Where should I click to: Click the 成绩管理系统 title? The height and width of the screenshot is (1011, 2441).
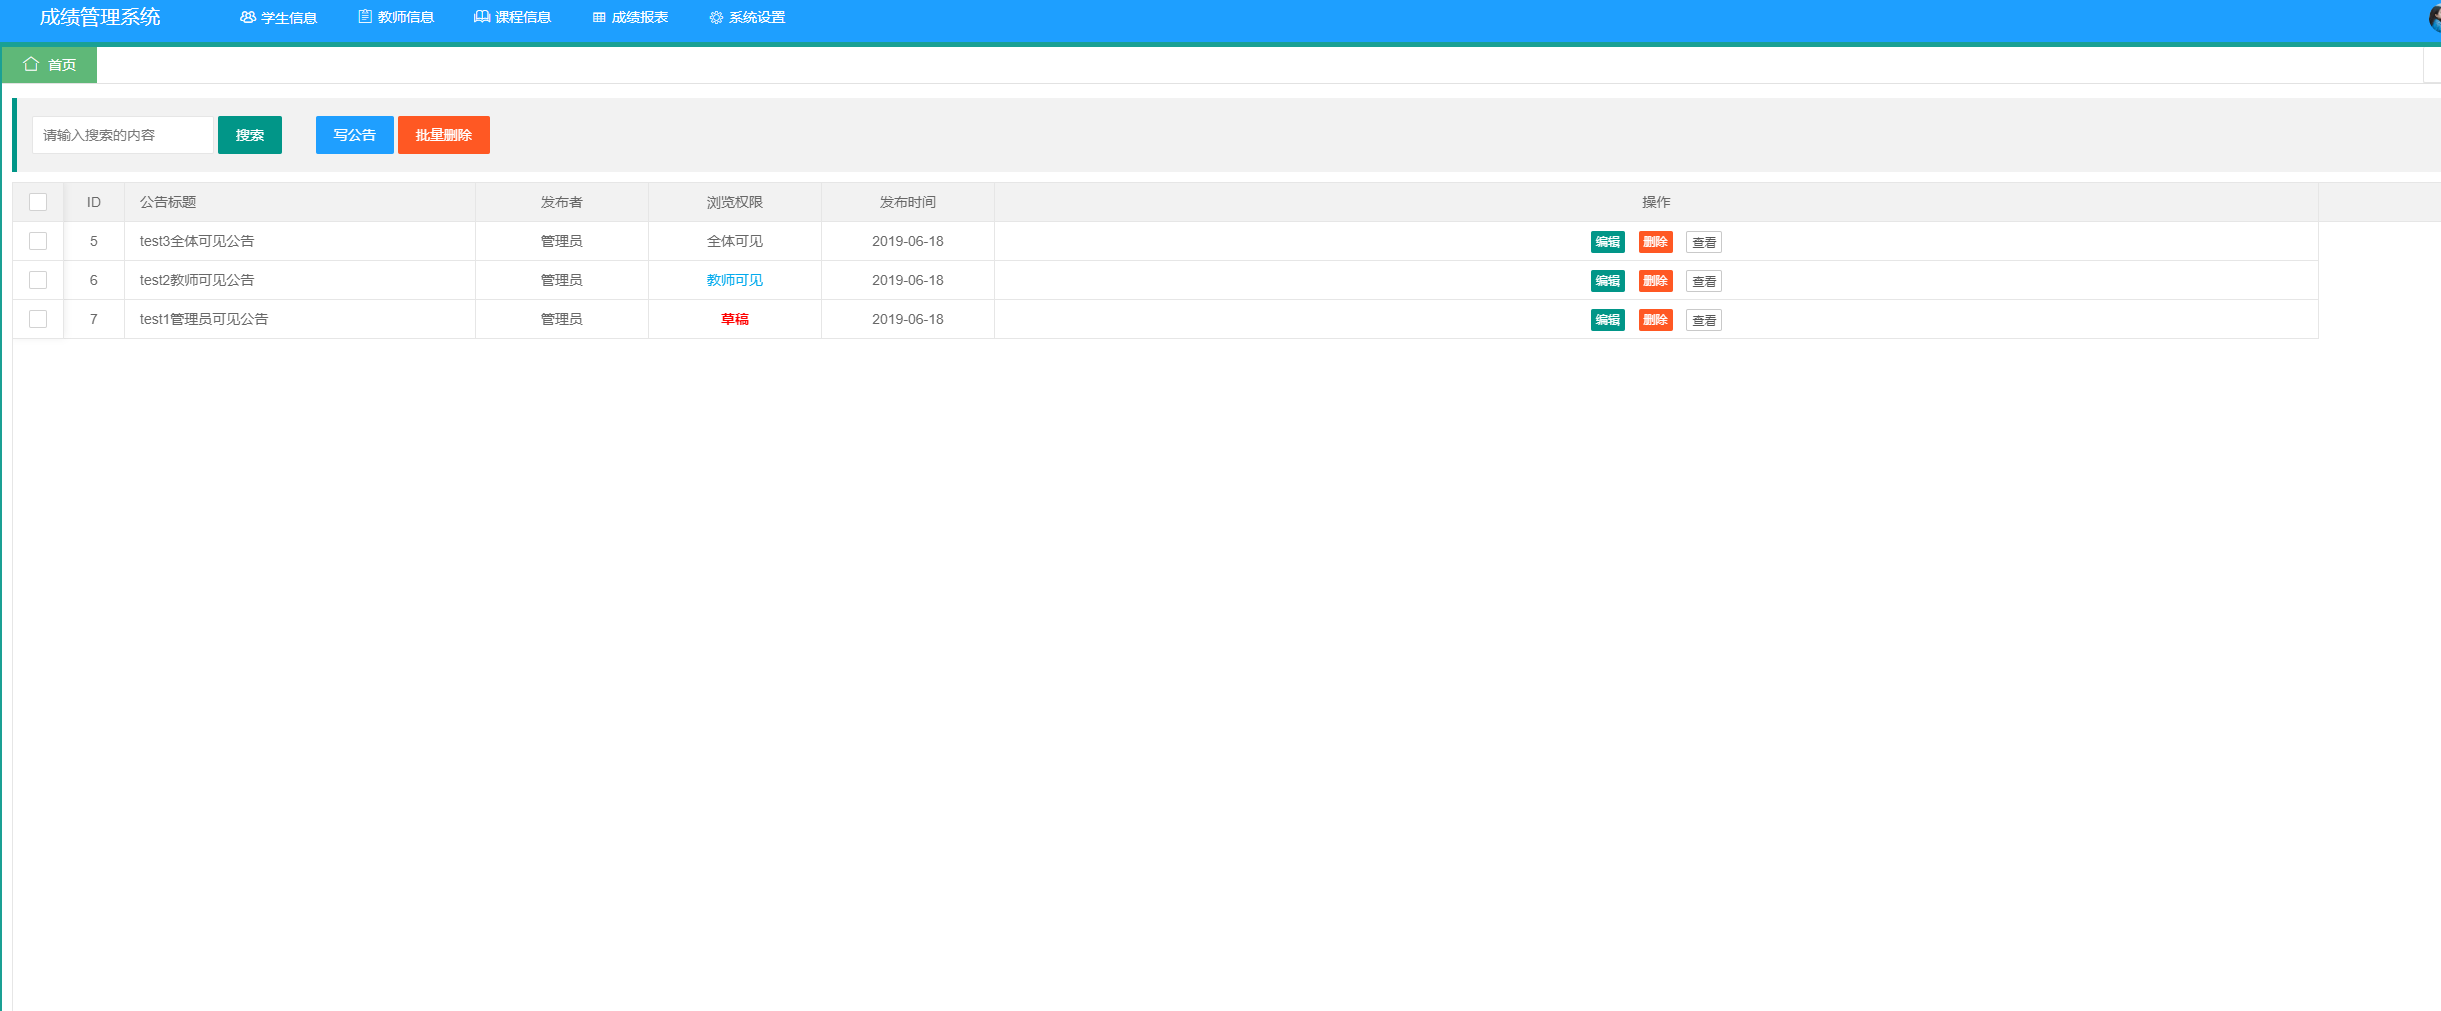pos(98,17)
